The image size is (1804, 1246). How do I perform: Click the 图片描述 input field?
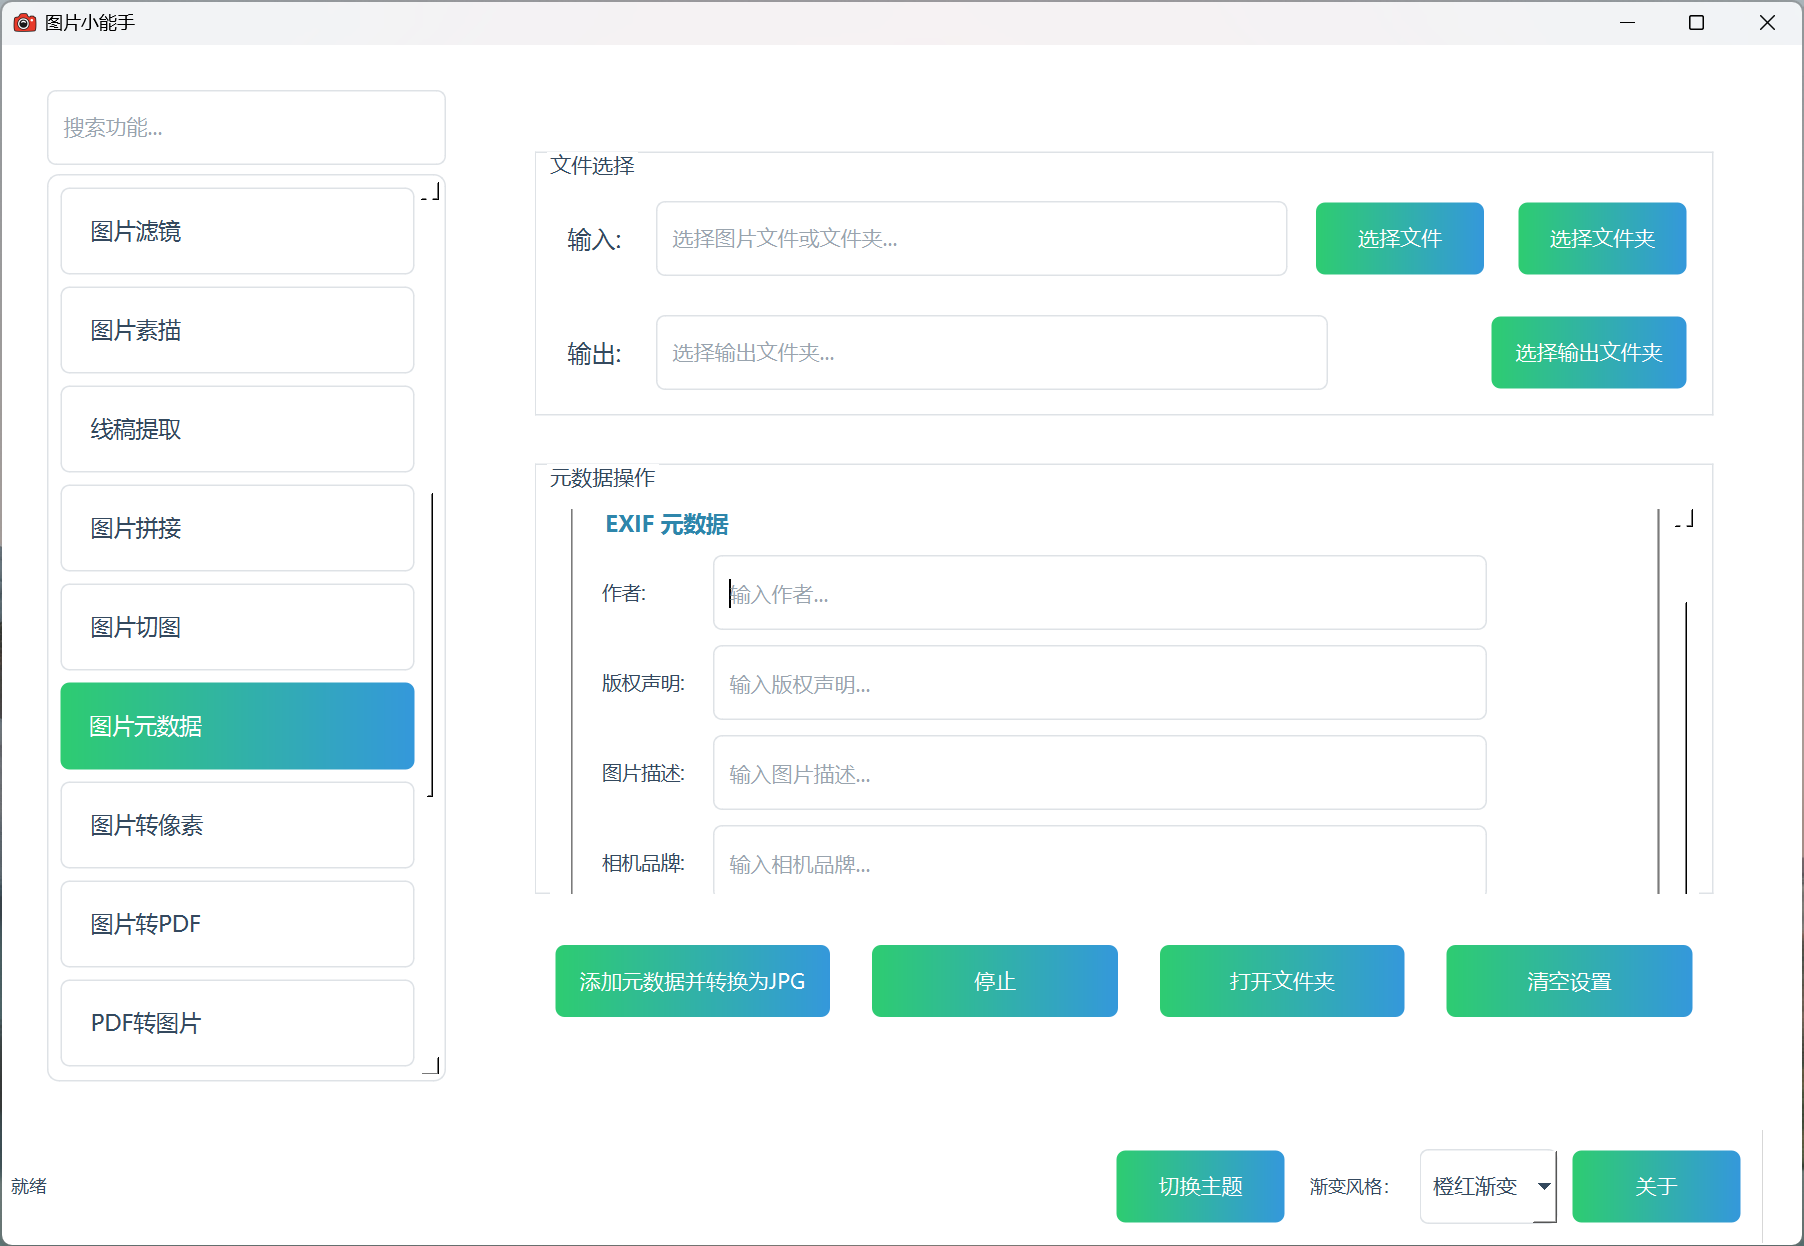pos(1099,774)
